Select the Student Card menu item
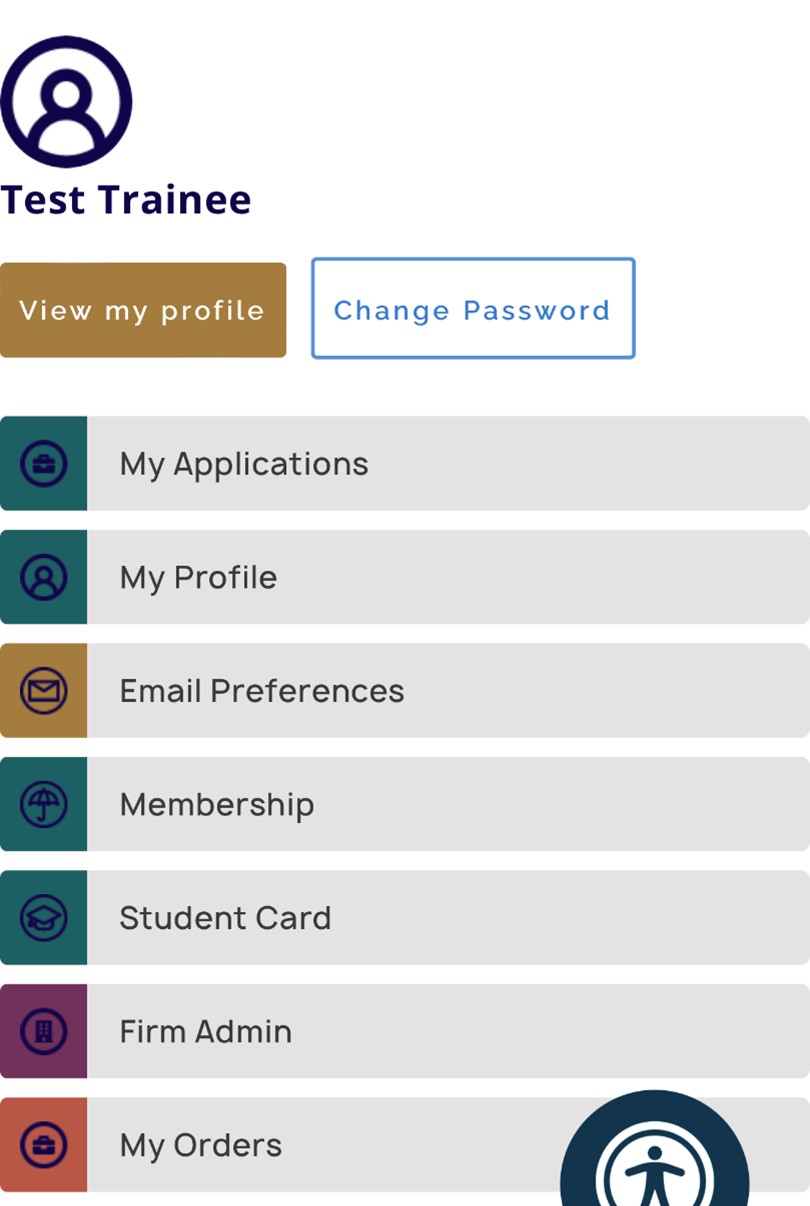The width and height of the screenshot is (810, 1206). 225,918
